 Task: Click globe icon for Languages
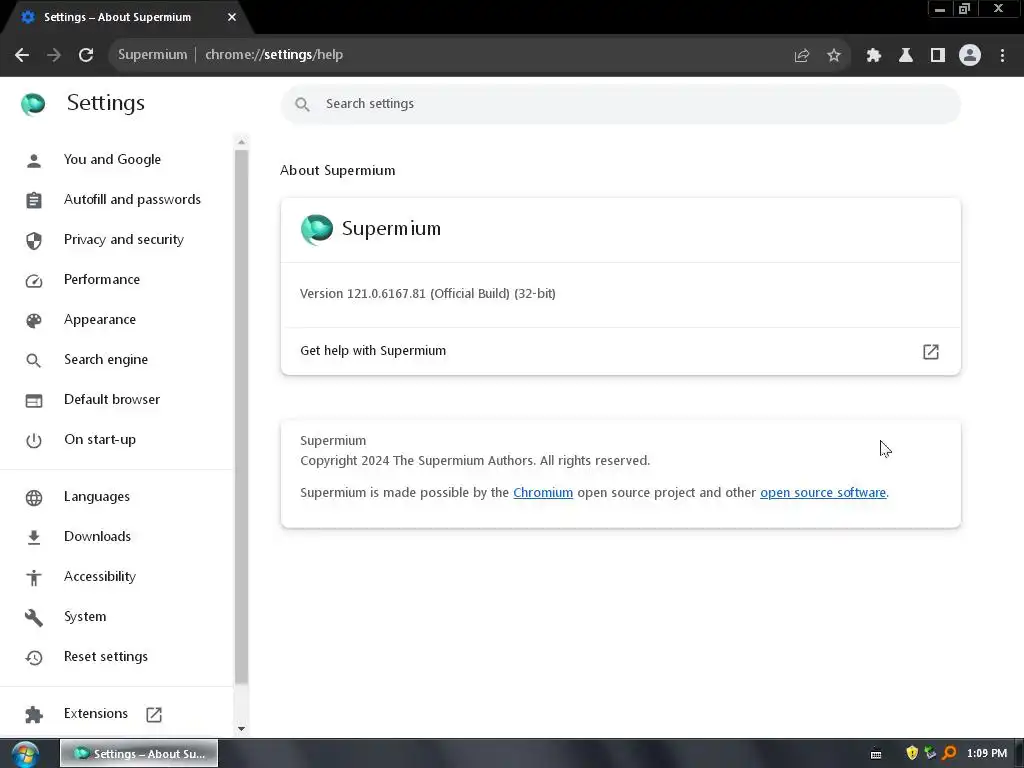pos(34,497)
